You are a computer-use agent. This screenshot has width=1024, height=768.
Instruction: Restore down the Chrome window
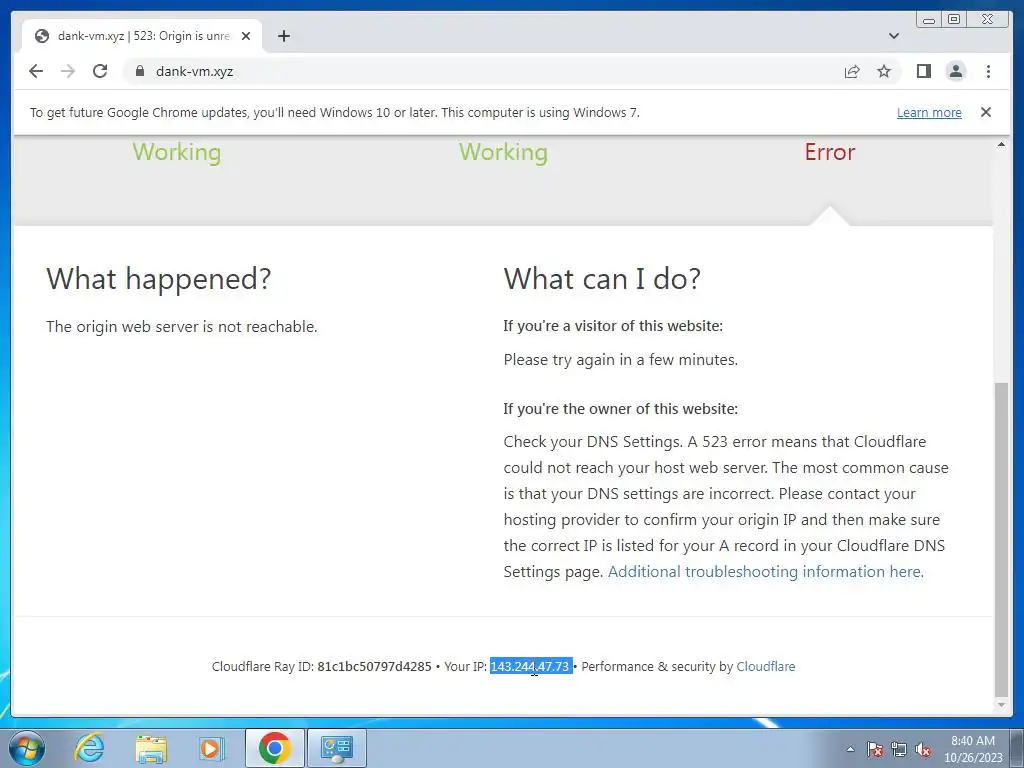coord(953,20)
